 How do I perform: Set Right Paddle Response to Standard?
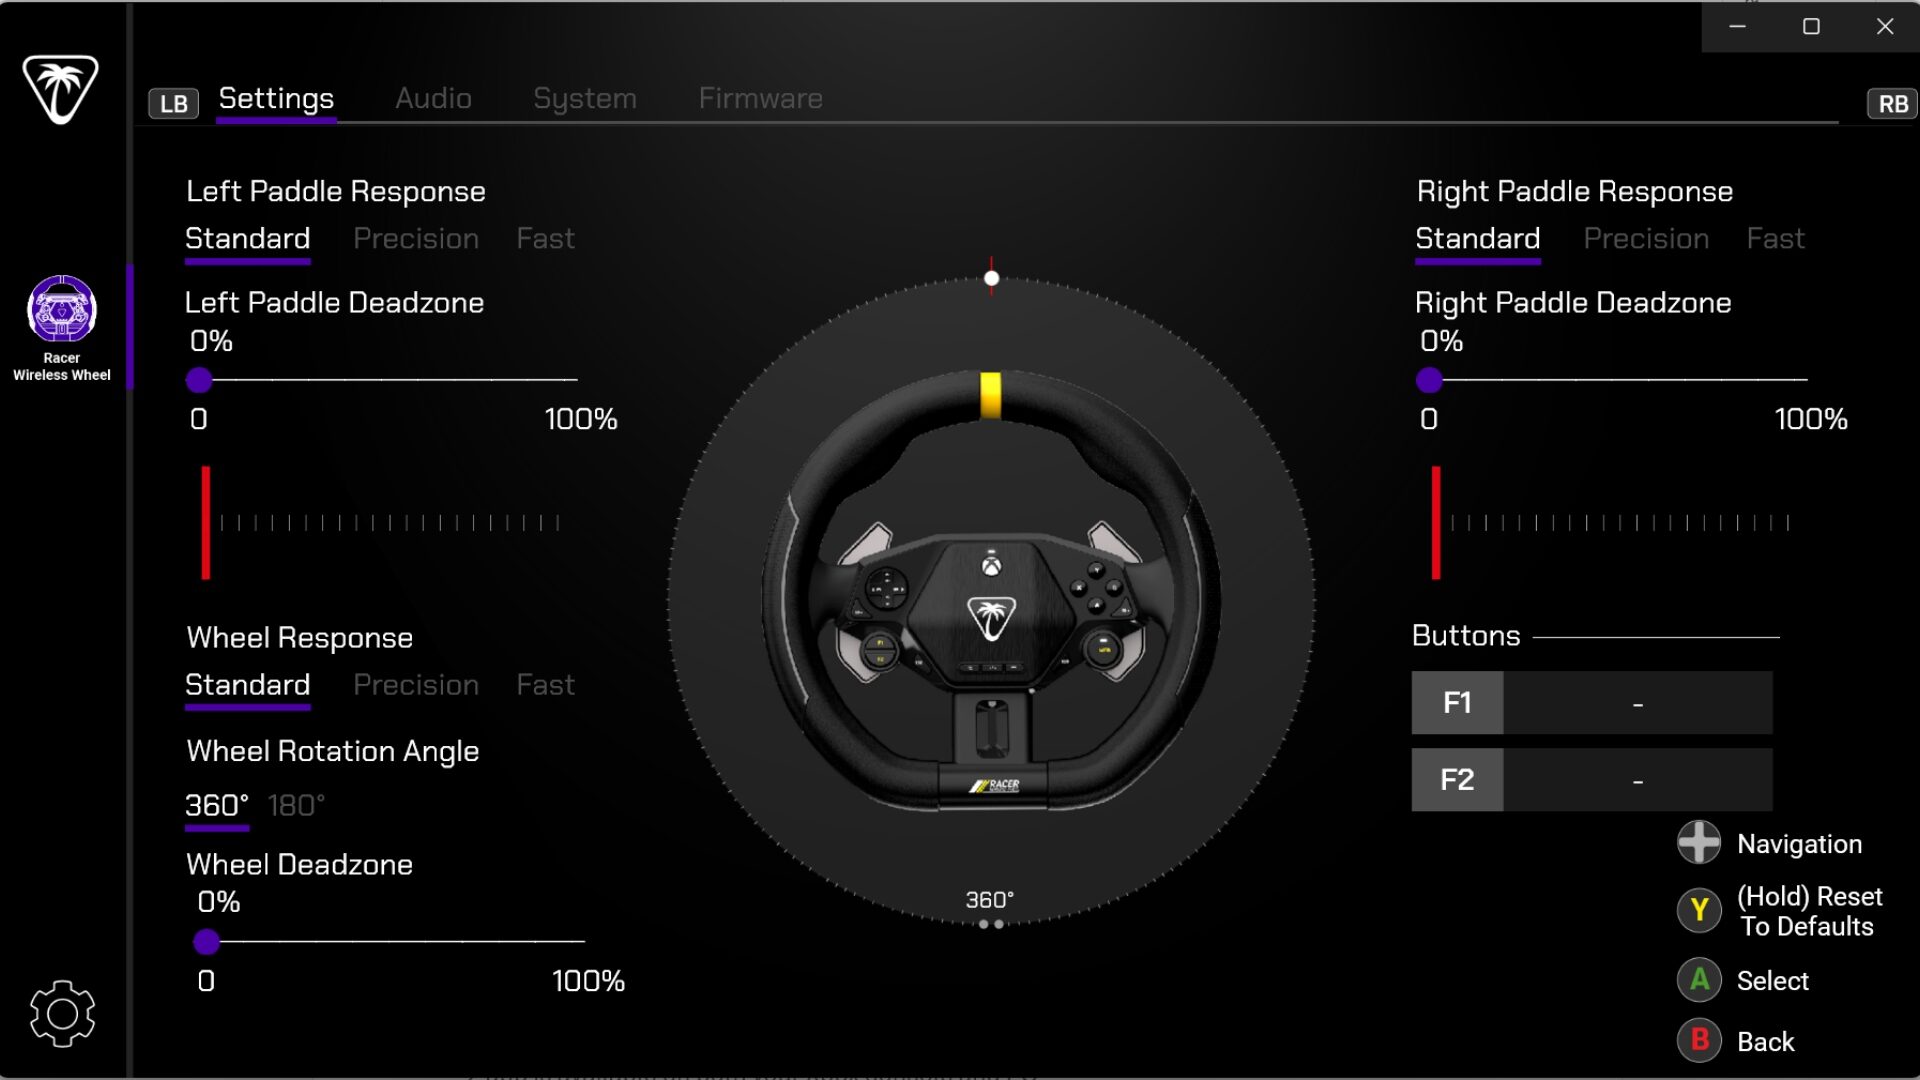coord(1477,239)
